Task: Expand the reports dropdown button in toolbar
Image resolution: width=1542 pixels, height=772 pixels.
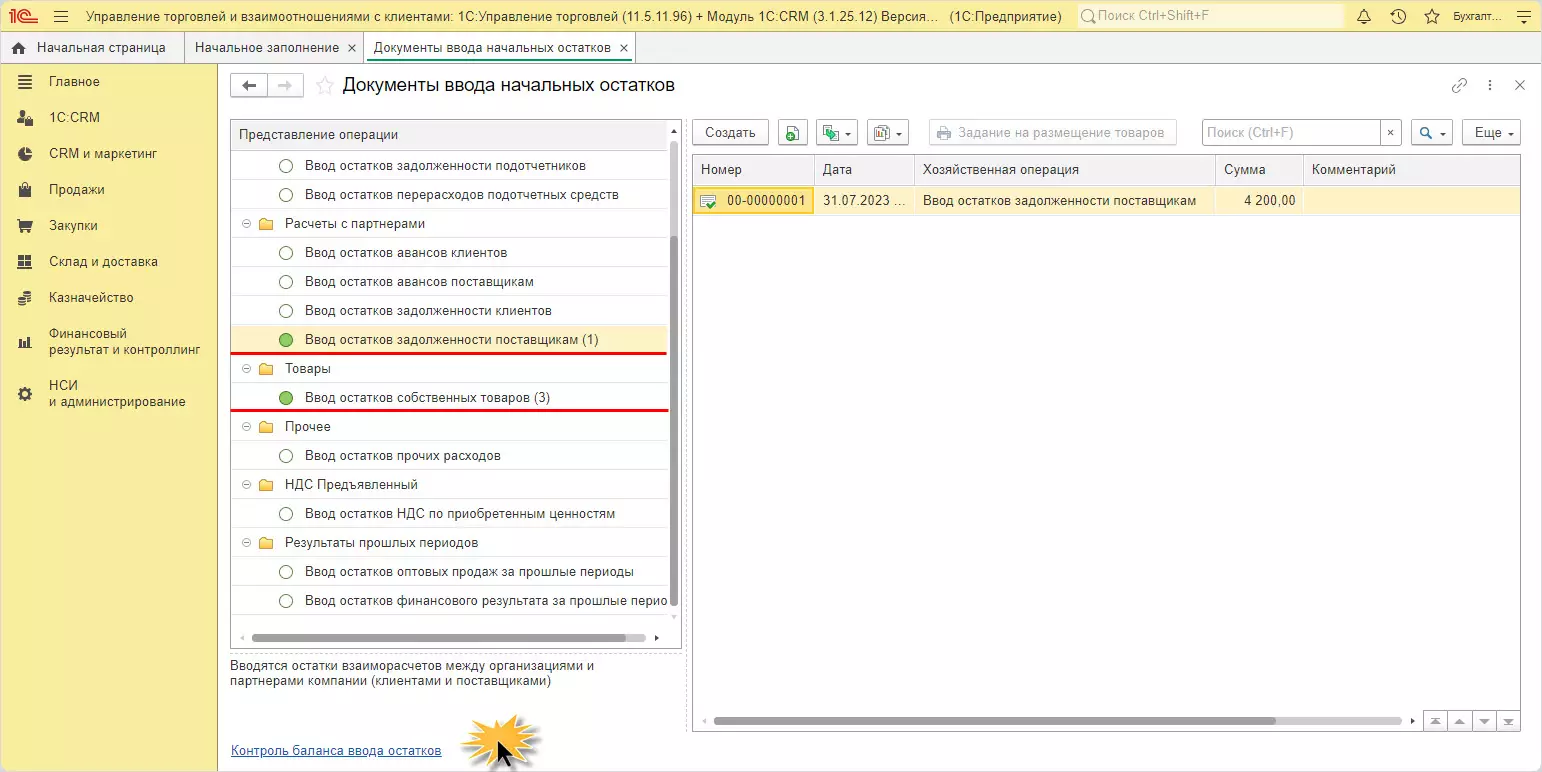Action: [886, 133]
